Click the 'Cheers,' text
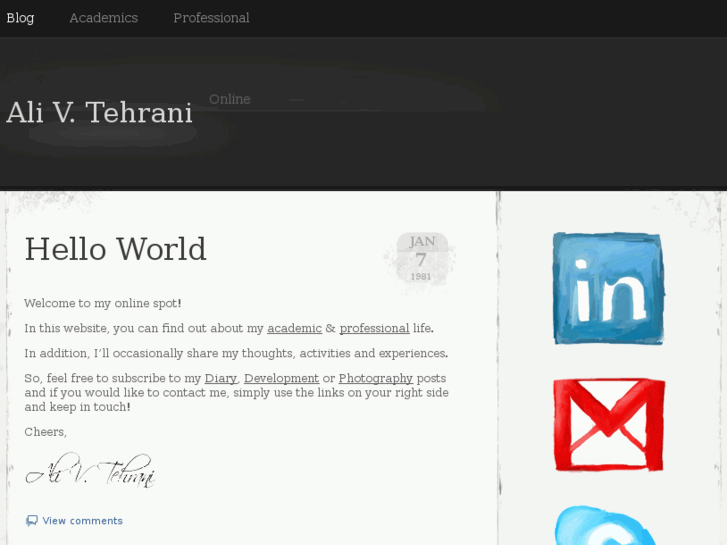 45,432
